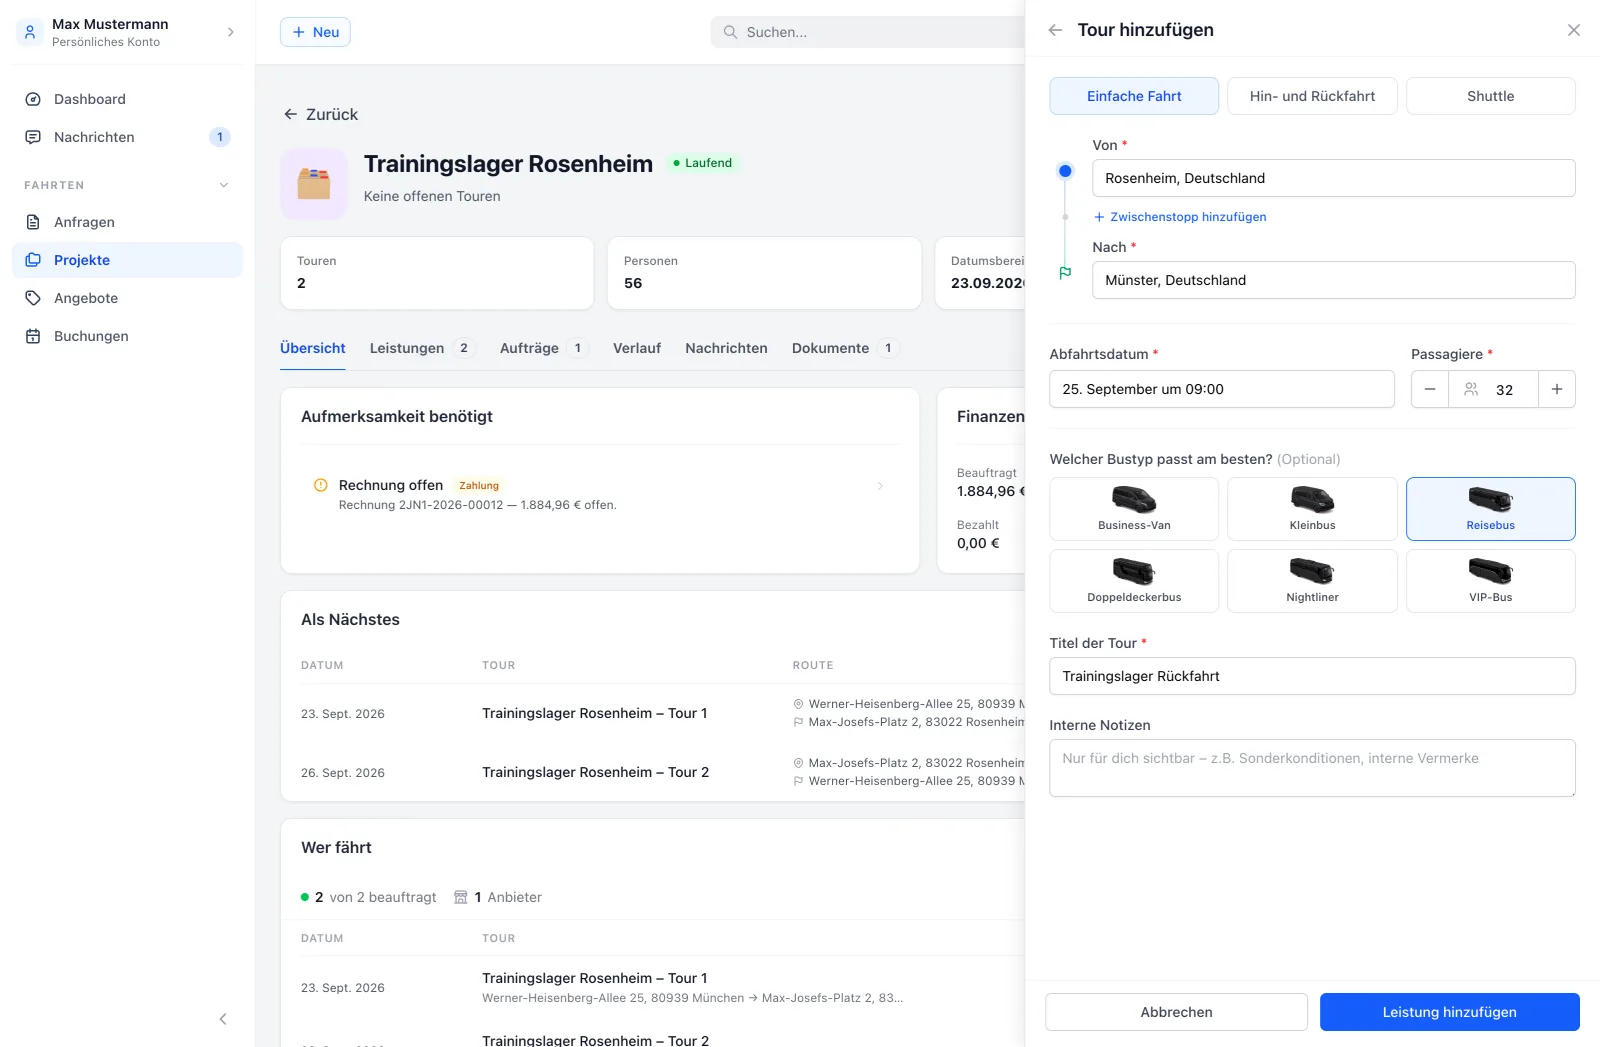
Task: Click the blue origin dot marker
Action: (1065, 171)
